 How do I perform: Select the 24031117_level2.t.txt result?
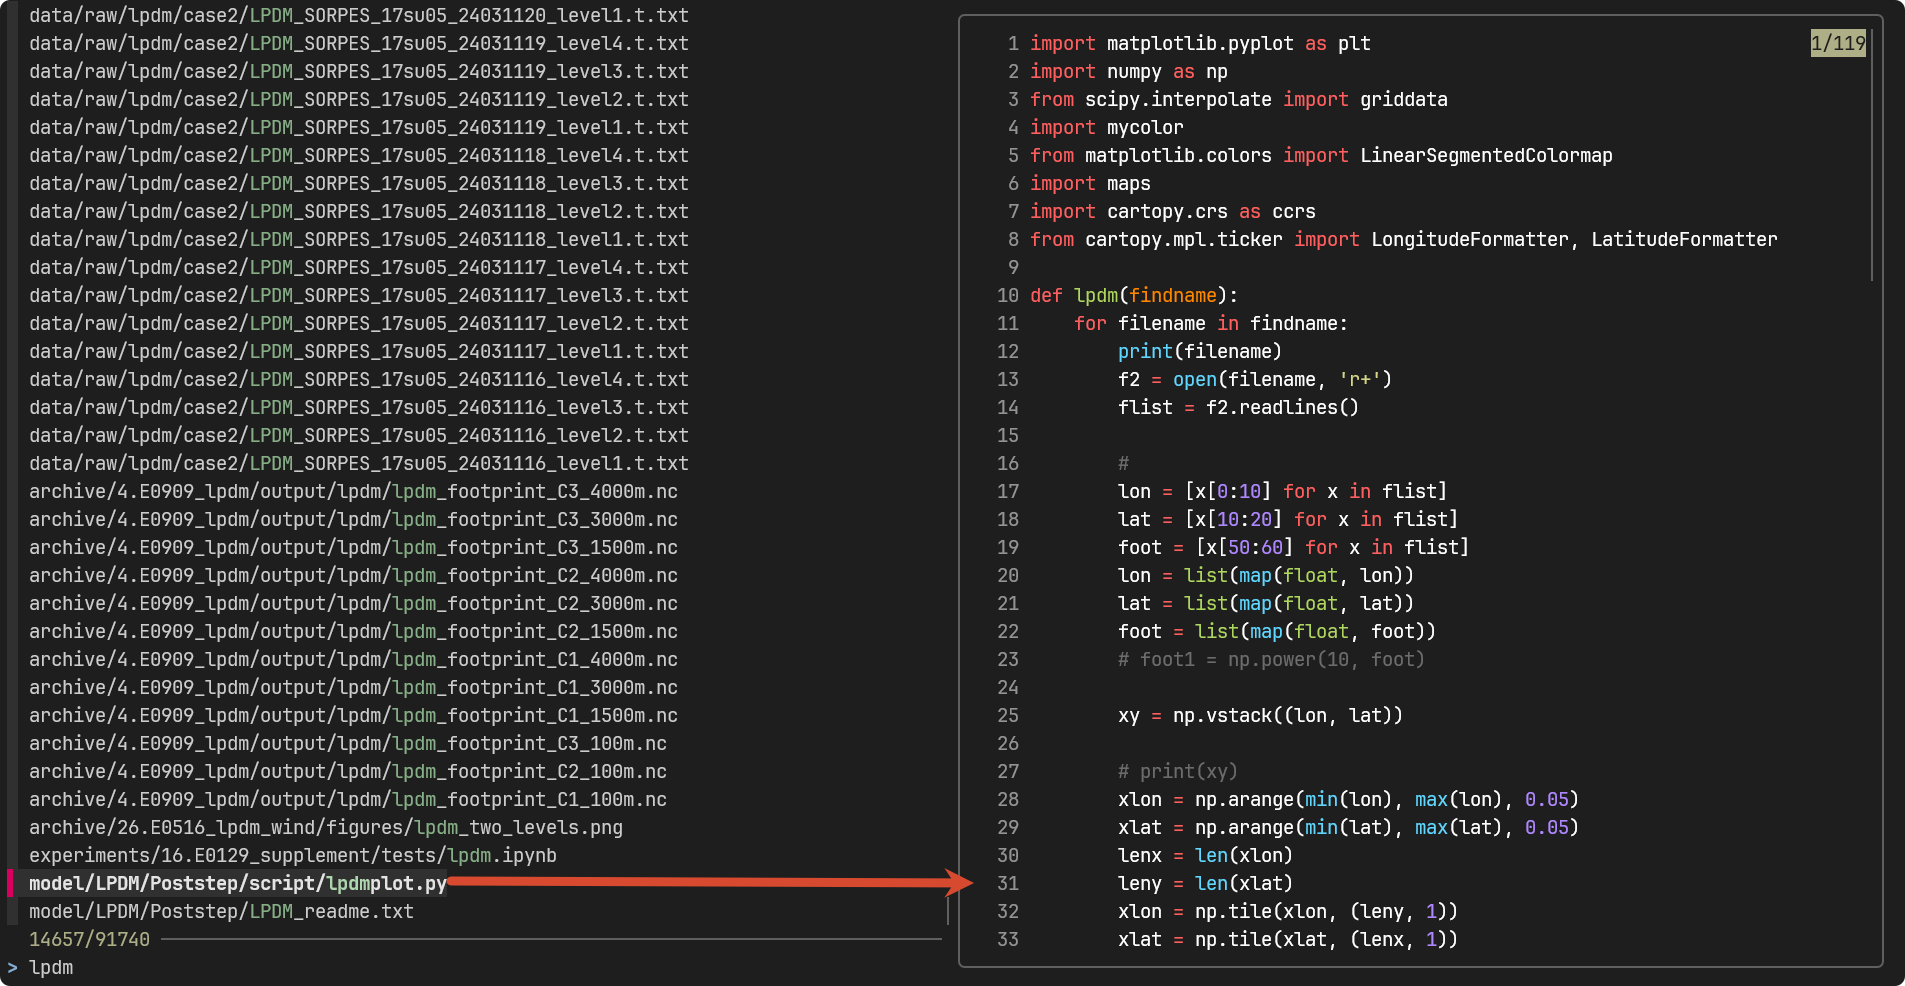(359, 323)
